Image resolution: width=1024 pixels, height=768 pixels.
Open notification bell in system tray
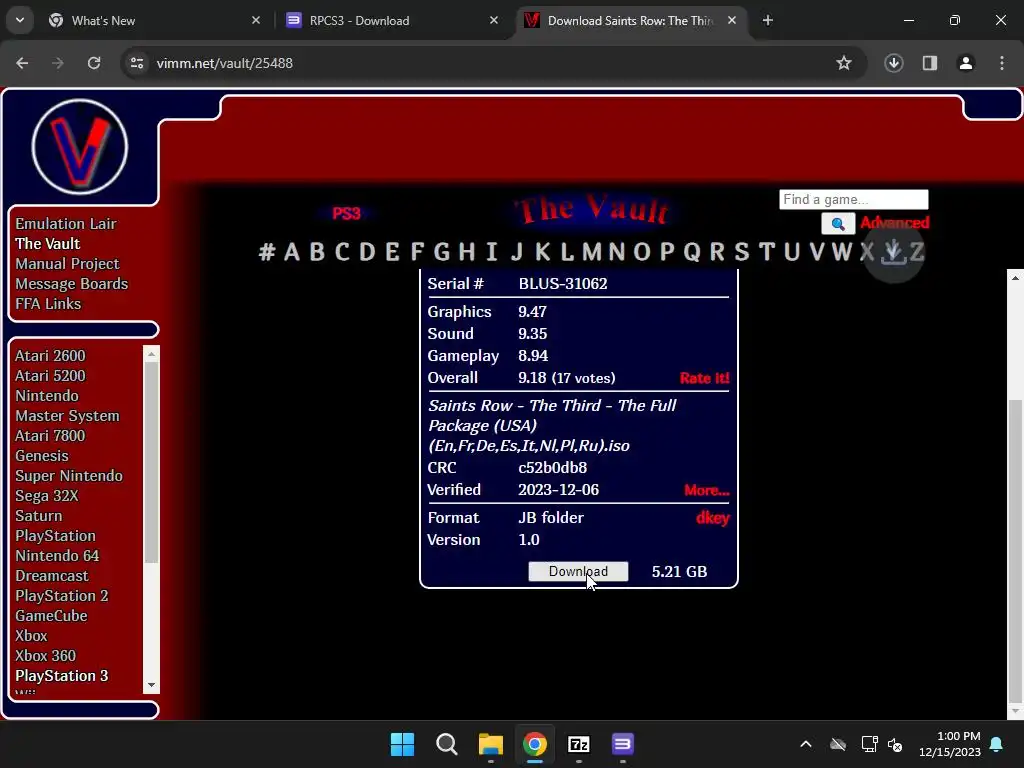point(997,744)
